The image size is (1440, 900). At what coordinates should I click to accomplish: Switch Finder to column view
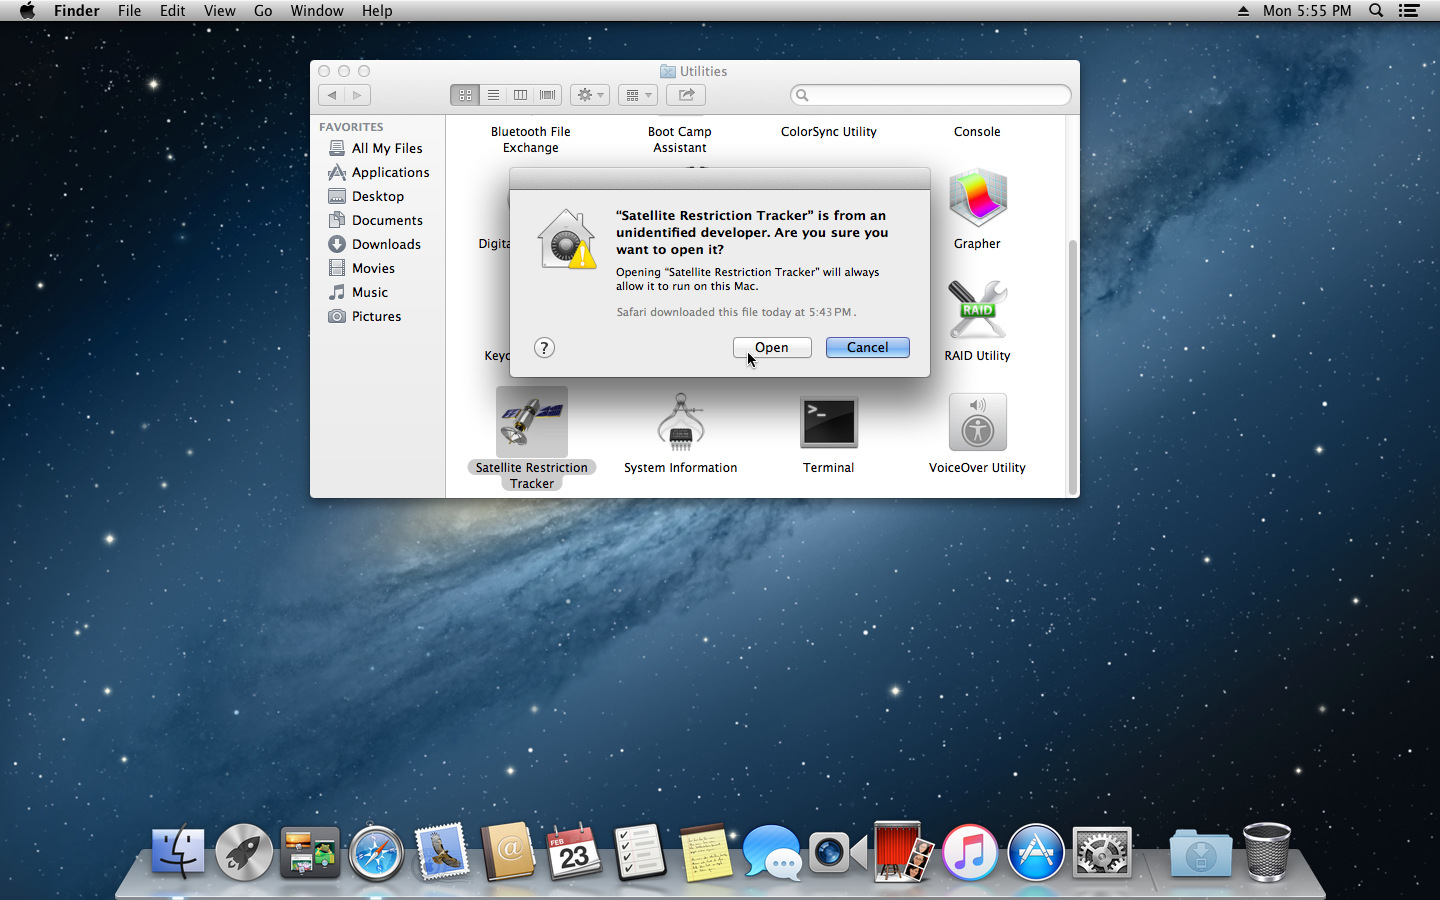coord(520,94)
